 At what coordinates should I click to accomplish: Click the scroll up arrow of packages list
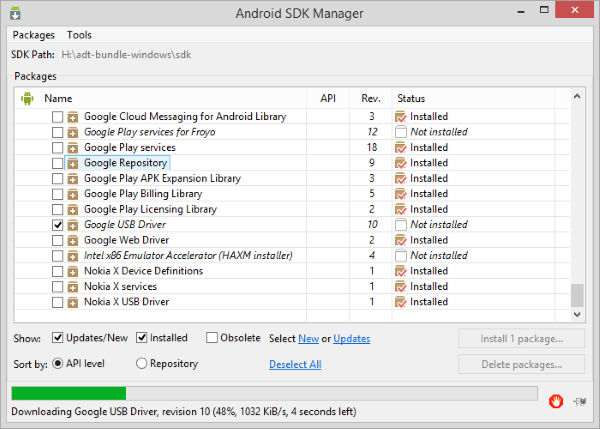click(577, 96)
